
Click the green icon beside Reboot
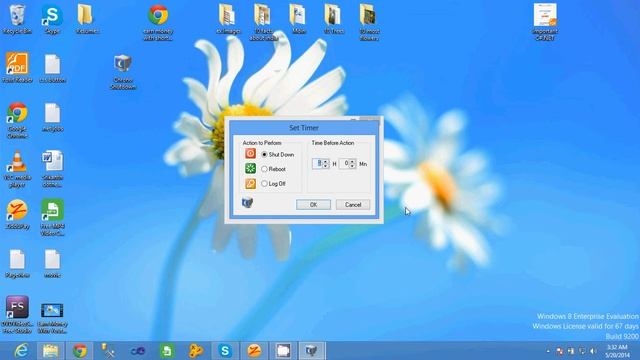coord(250,168)
